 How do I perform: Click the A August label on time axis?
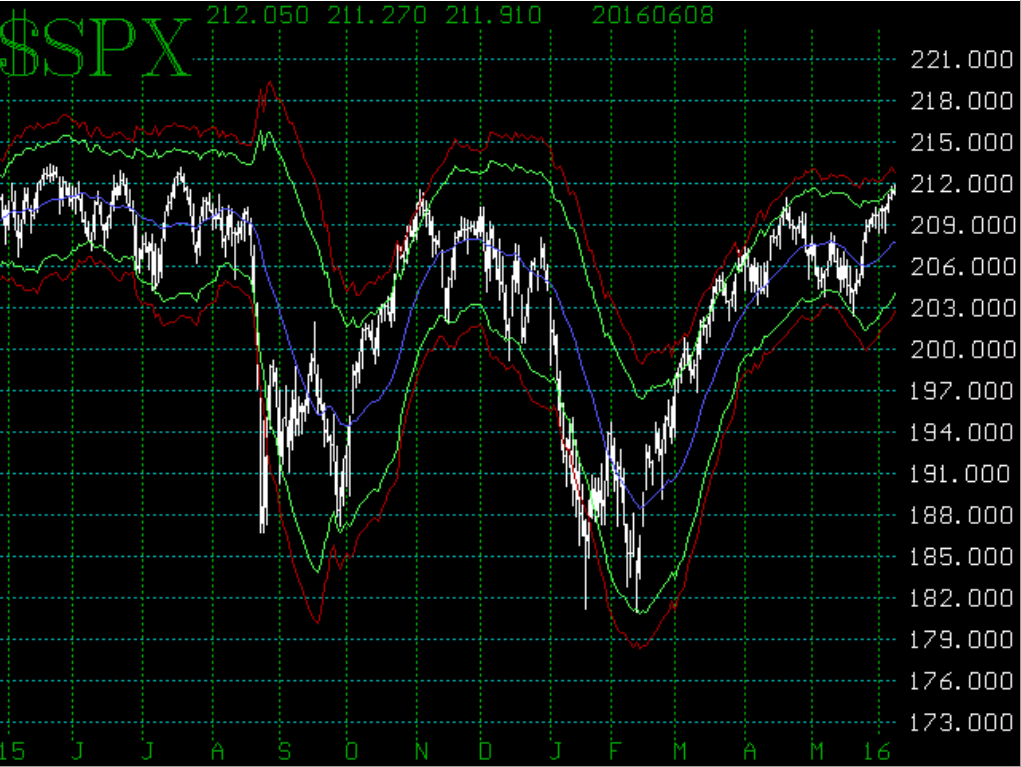(217, 751)
